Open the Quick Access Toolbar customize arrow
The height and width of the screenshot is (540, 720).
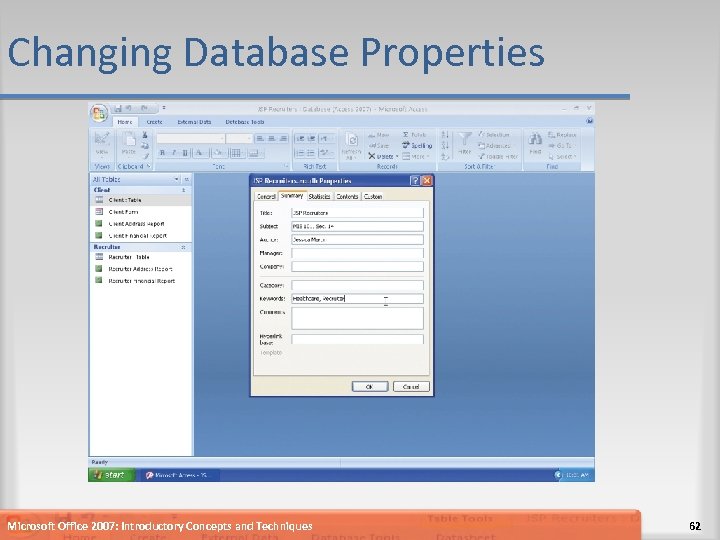click(x=164, y=108)
